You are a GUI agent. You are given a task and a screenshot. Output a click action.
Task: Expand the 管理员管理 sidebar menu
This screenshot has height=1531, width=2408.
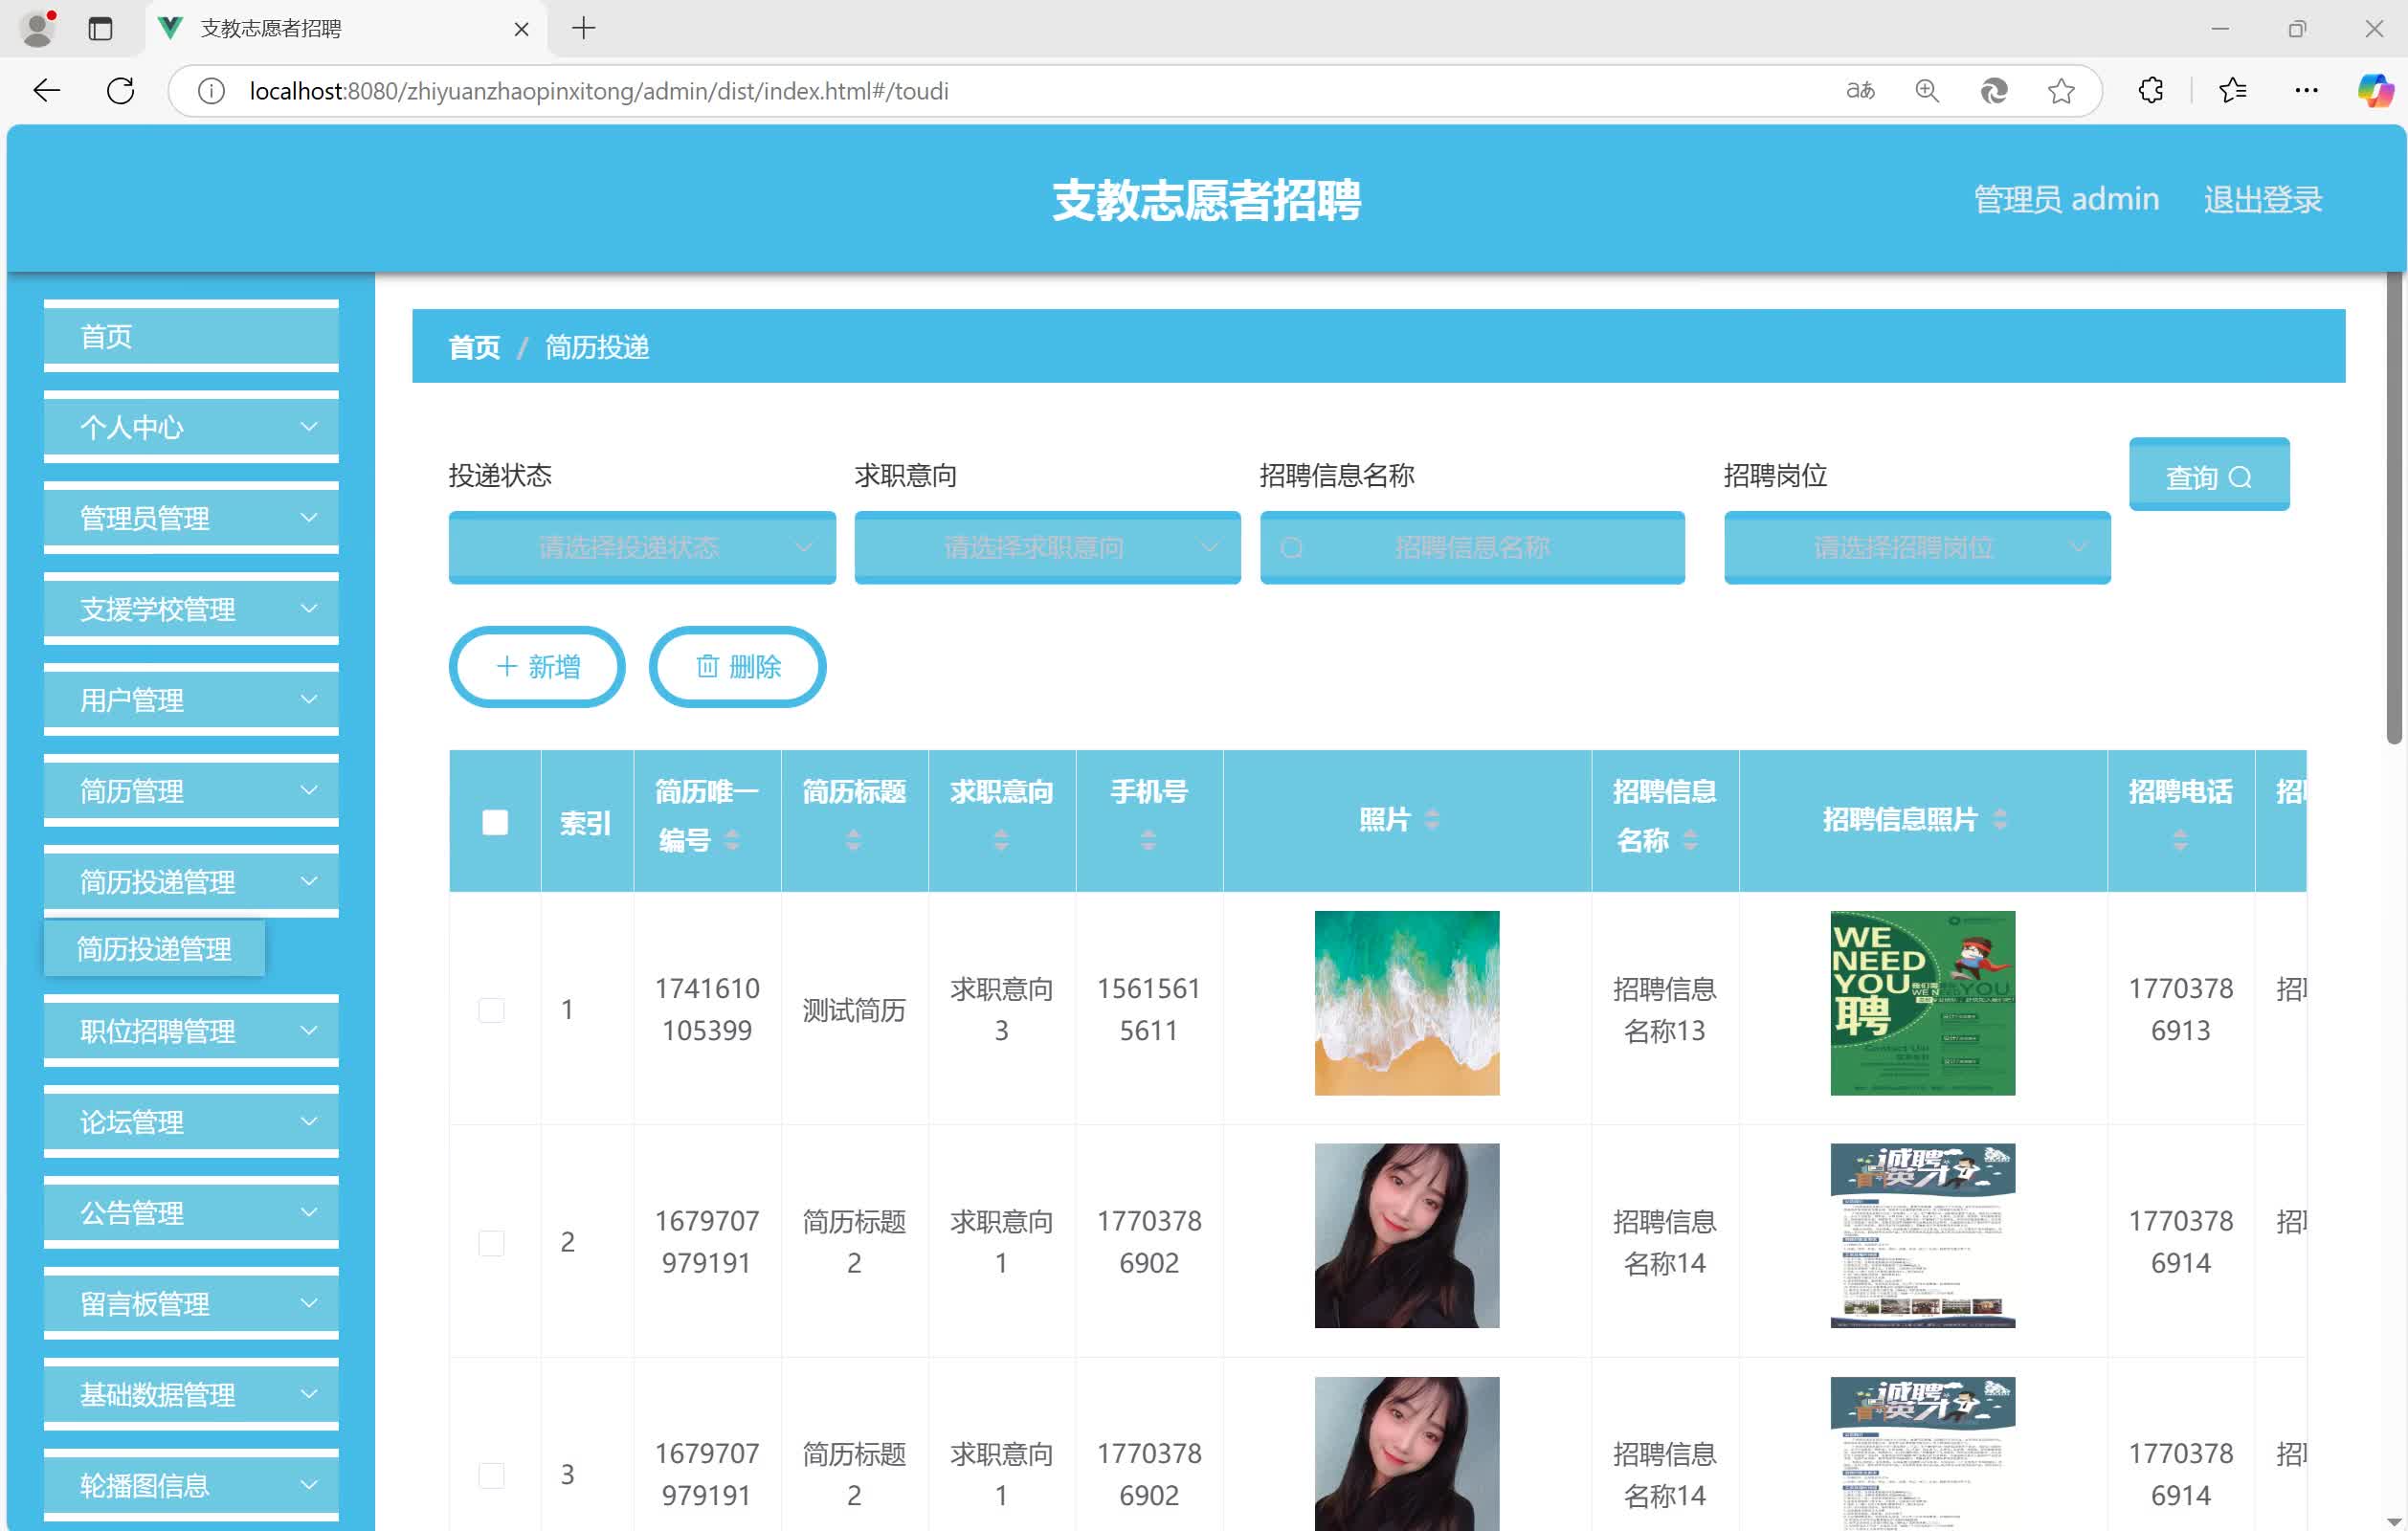coord(191,518)
